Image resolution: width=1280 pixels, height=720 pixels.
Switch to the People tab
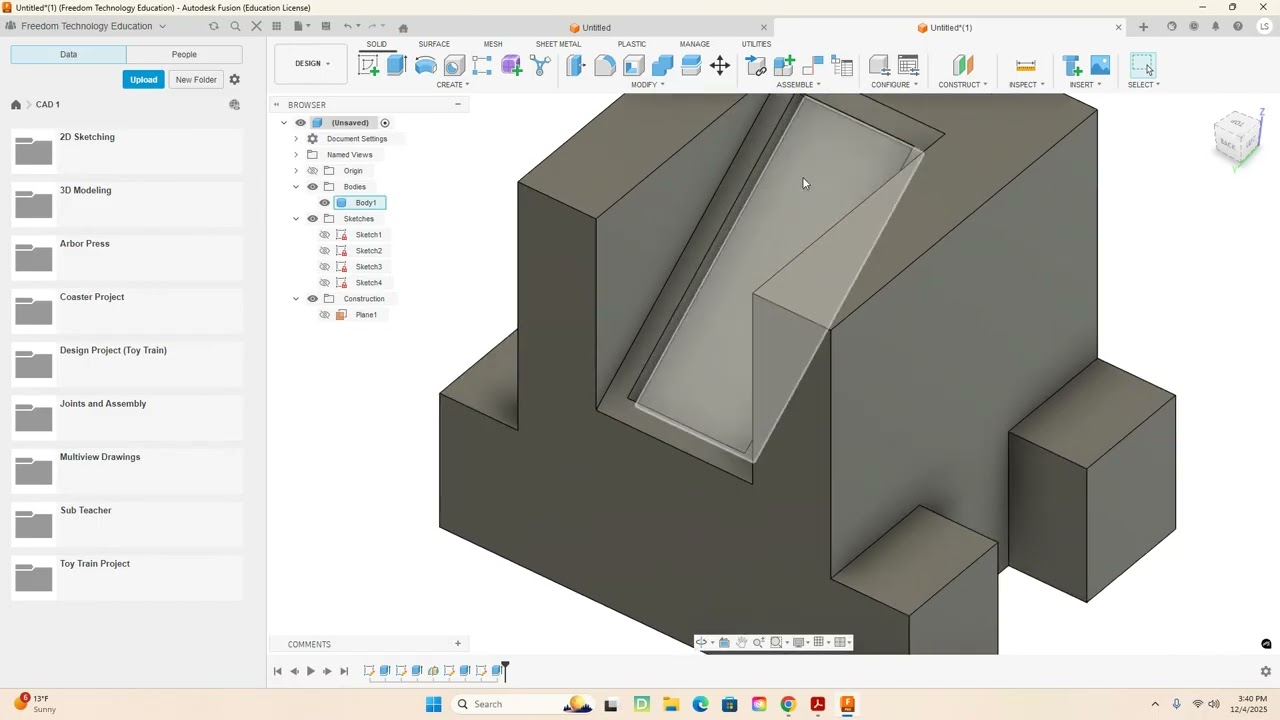click(x=184, y=54)
